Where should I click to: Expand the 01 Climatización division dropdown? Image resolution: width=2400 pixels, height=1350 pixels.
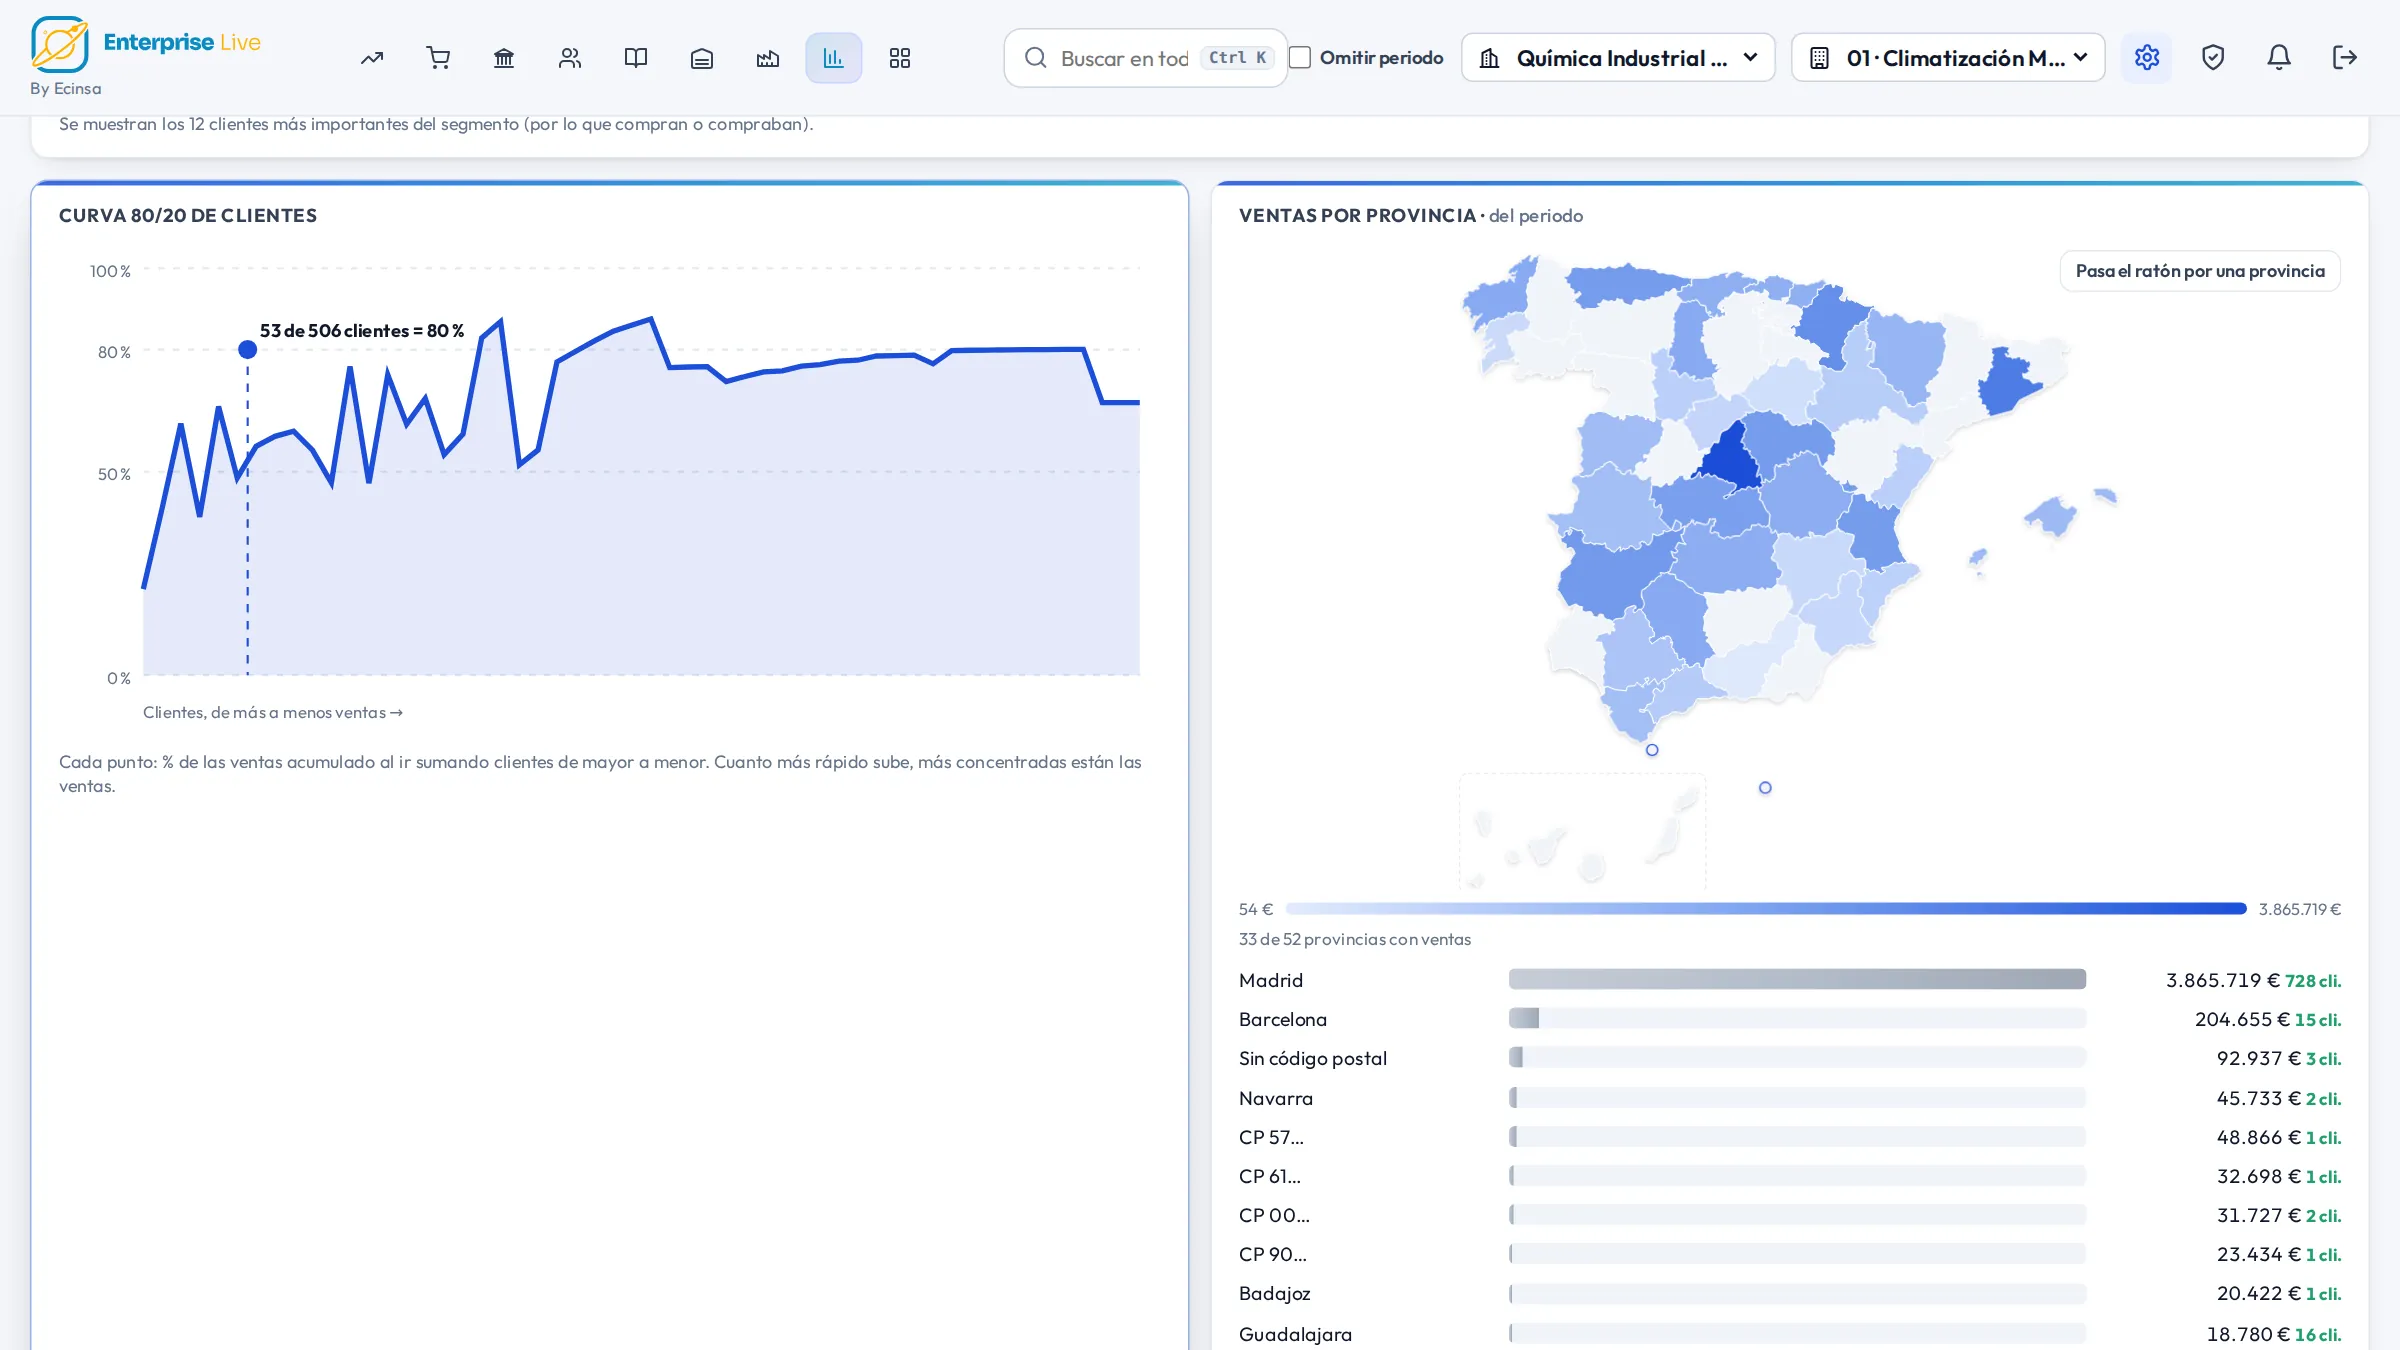tap(1948, 58)
